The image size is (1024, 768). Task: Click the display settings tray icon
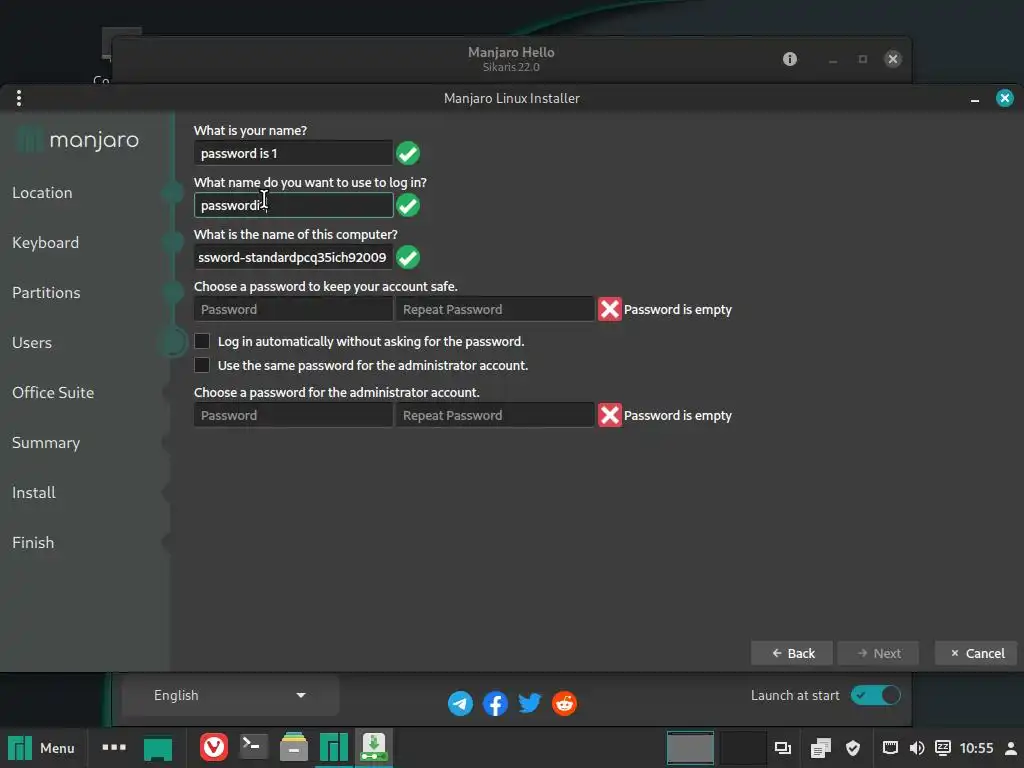(782, 748)
